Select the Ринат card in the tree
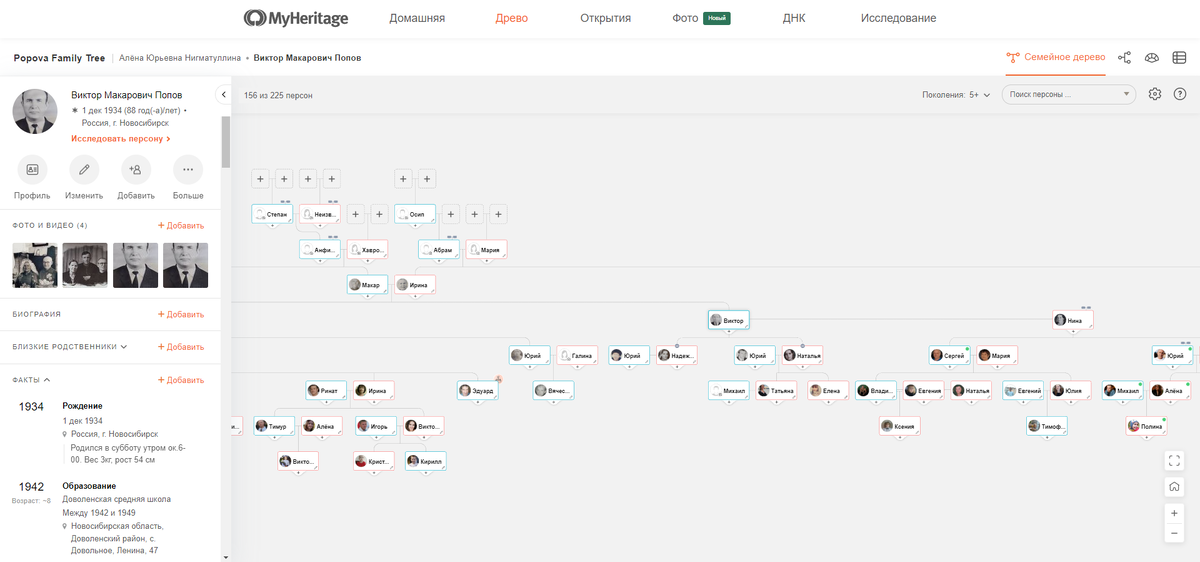The width and height of the screenshot is (1200, 562). tap(327, 391)
